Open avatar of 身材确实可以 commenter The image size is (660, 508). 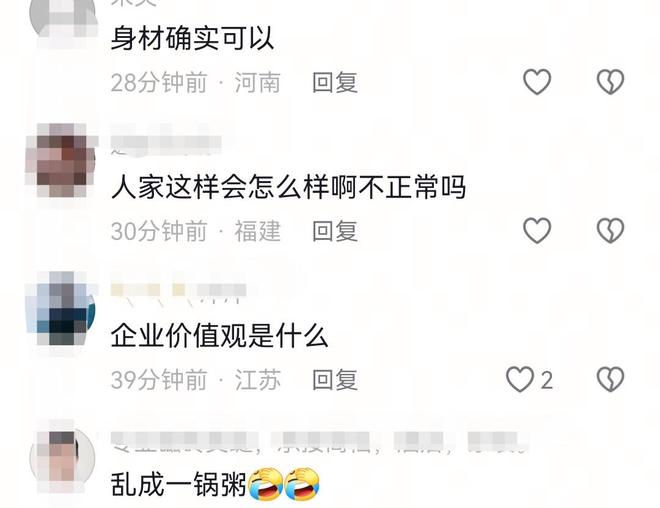click(62, 19)
